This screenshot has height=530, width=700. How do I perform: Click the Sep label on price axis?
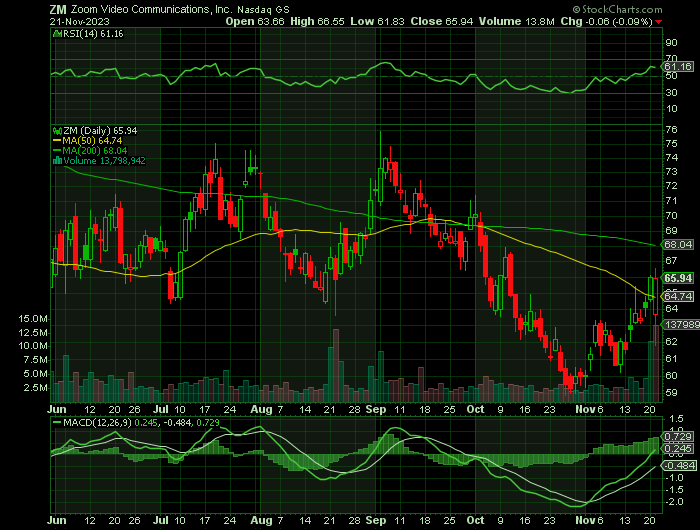375,409
